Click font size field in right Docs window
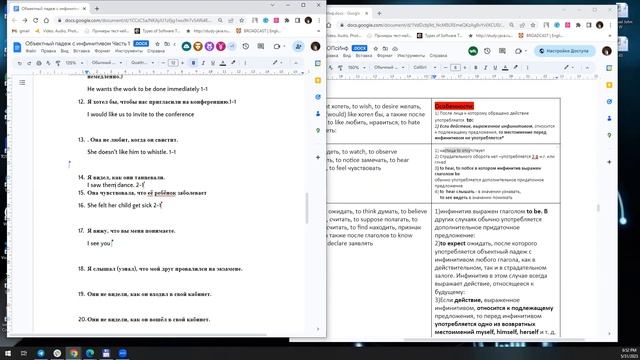Viewport: 640px width, 360px height. pyautogui.click(x=455, y=67)
